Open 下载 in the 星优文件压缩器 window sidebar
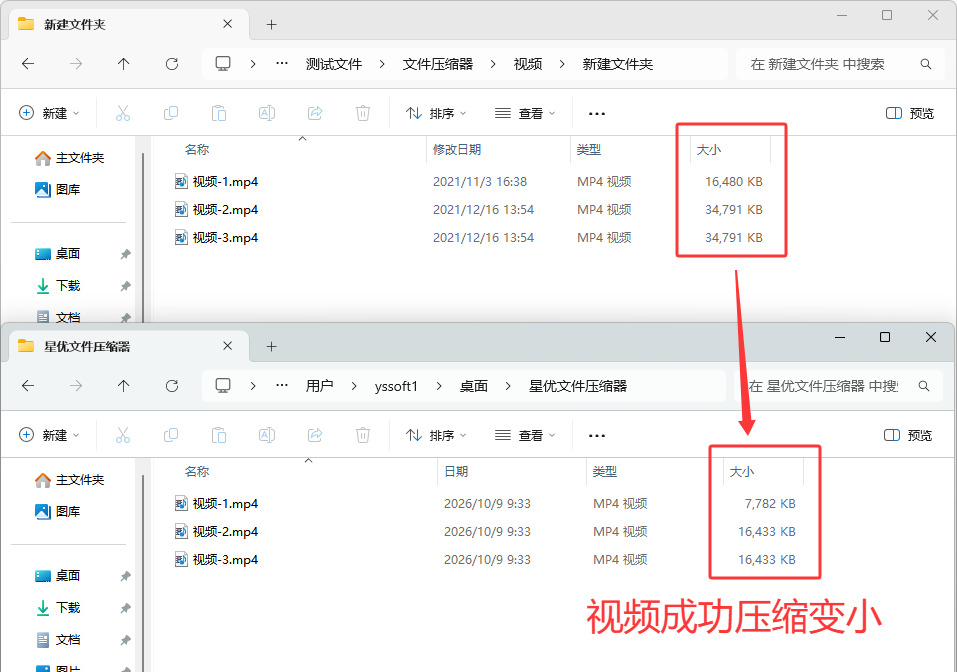 [58, 607]
